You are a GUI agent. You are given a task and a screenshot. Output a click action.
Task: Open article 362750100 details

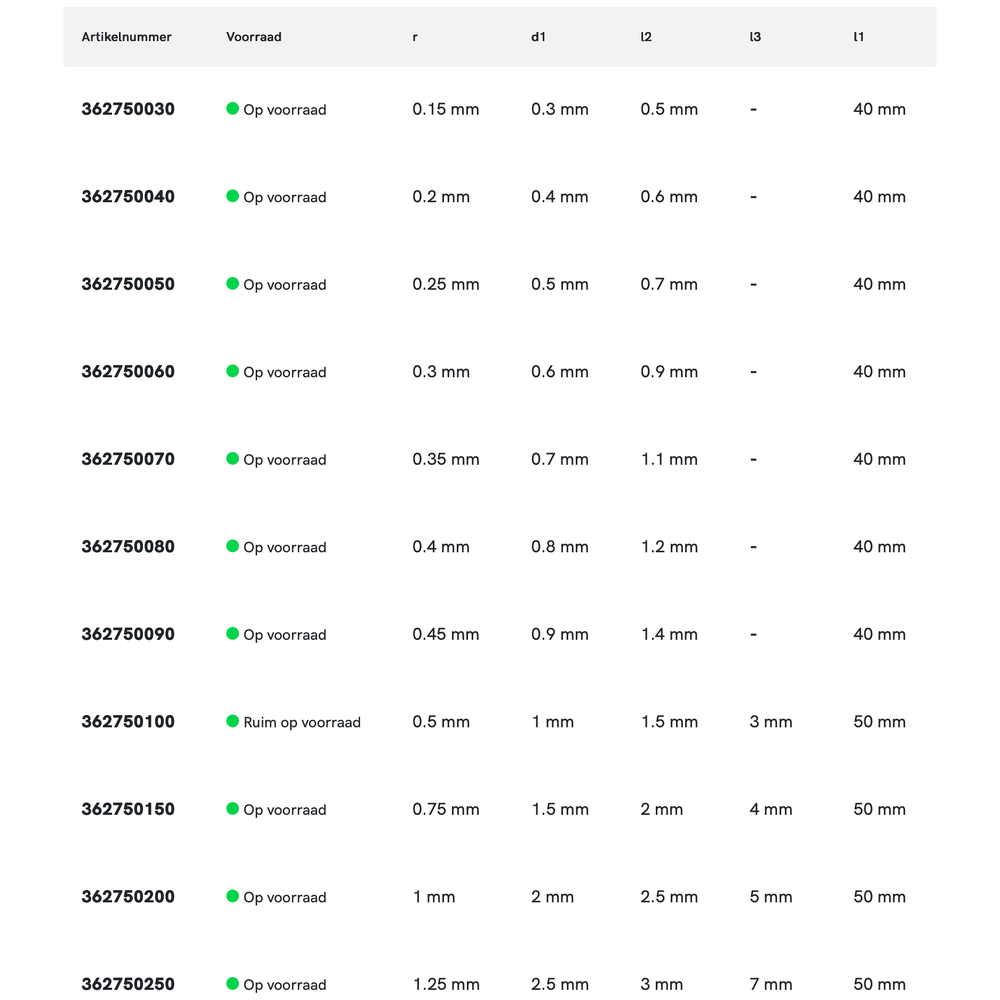pos(128,722)
